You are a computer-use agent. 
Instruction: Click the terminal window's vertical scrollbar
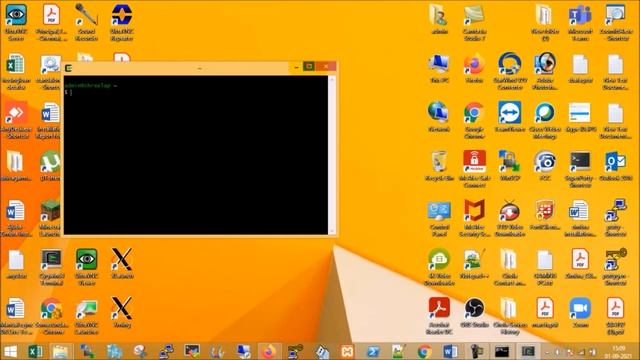point(332,155)
